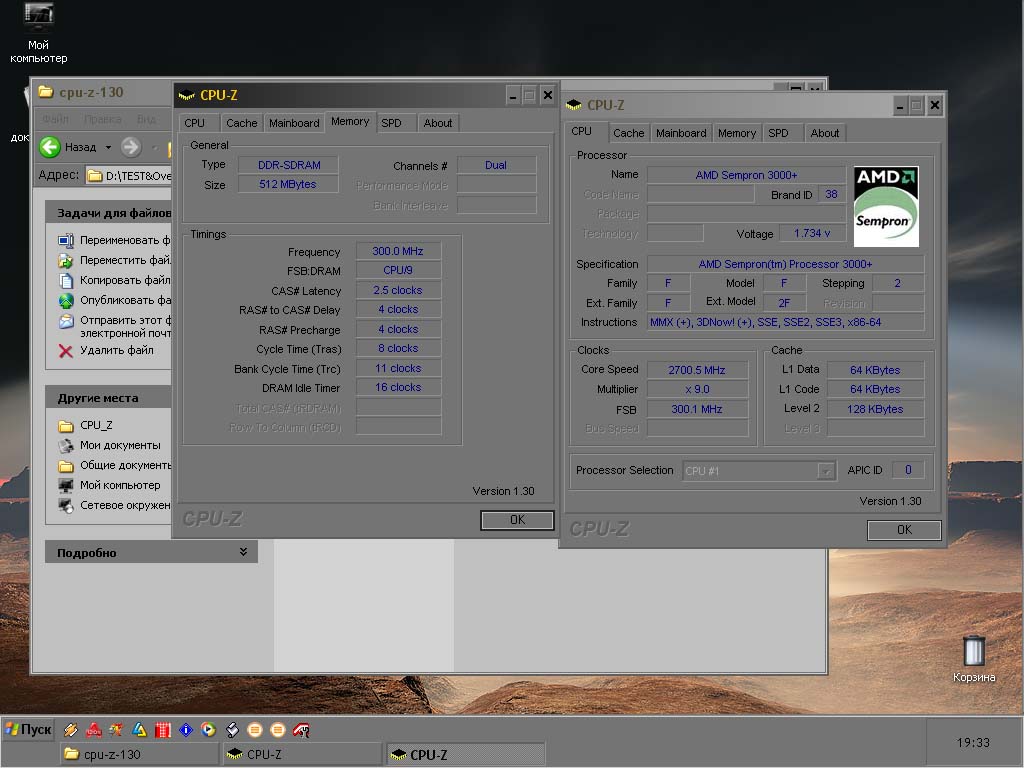
Task: Click the Общие документы folder icon
Action: (x=65, y=466)
